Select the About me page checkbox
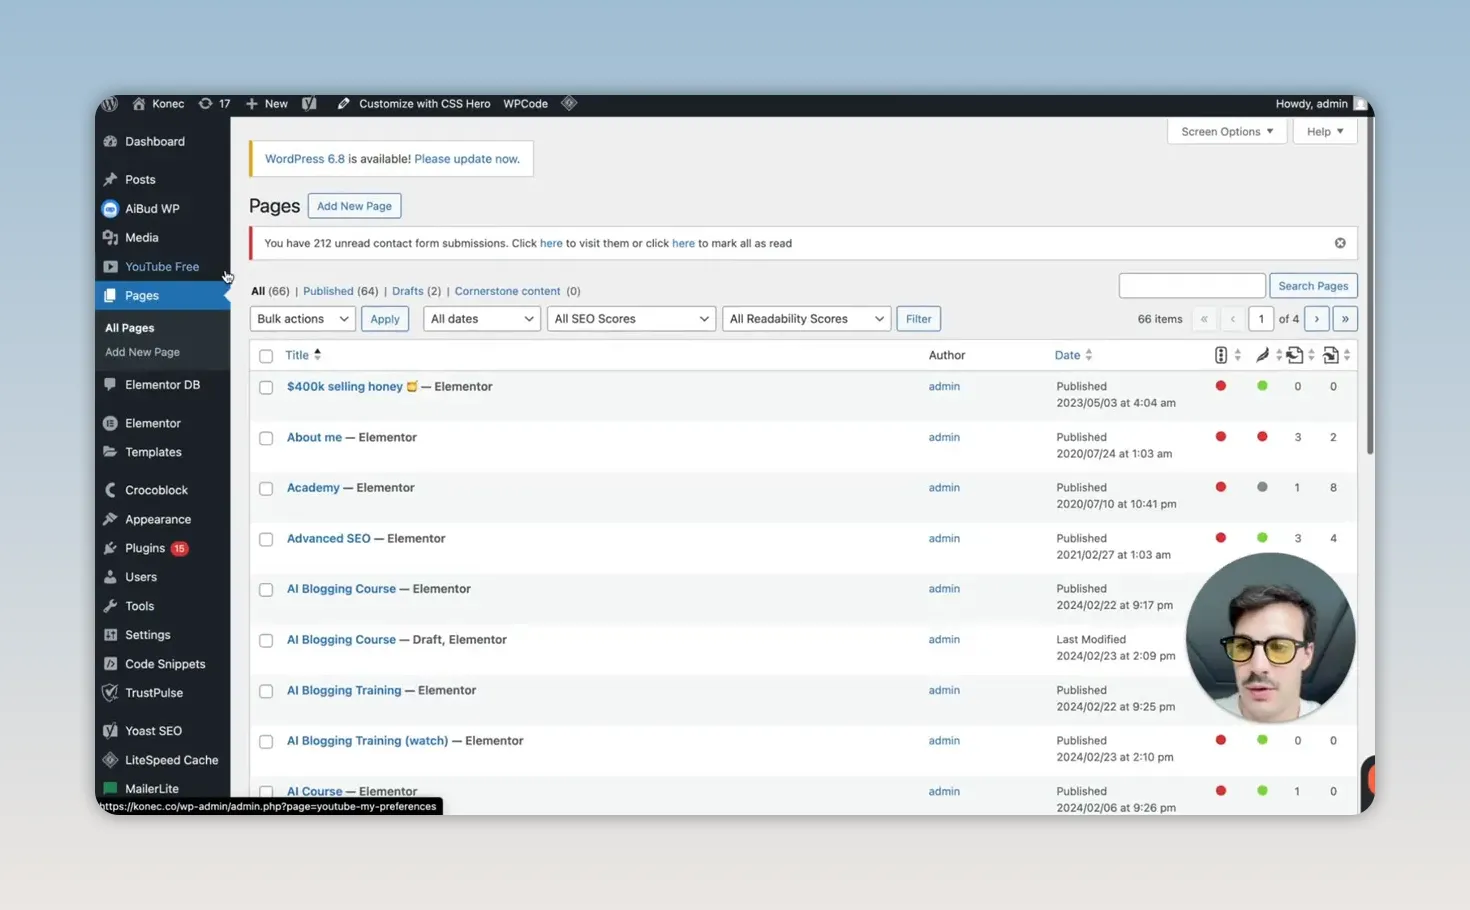 tap(266, 438)
